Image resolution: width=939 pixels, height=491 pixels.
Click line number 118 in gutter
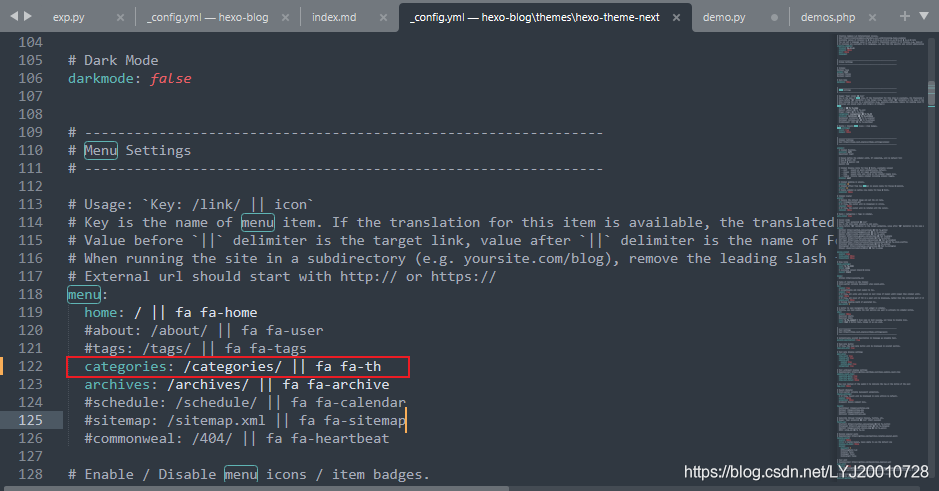[x=31, y=294]
